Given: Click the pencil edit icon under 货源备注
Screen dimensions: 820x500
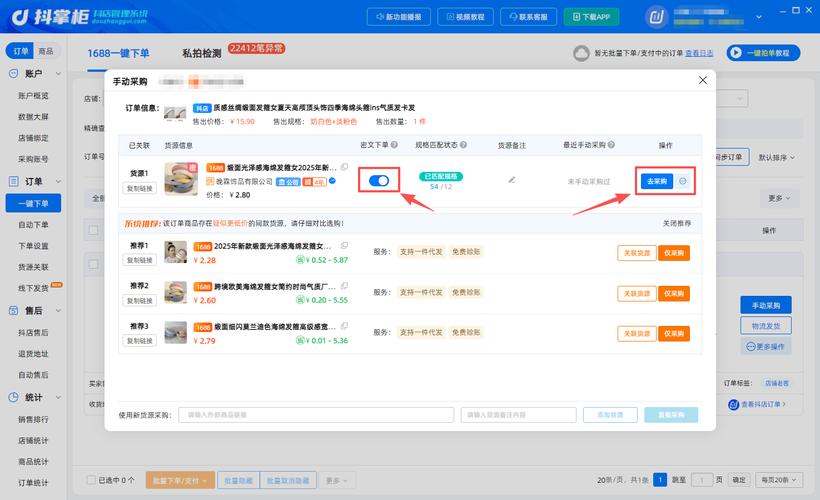Looking at the screenshot, I should (511, 180).
